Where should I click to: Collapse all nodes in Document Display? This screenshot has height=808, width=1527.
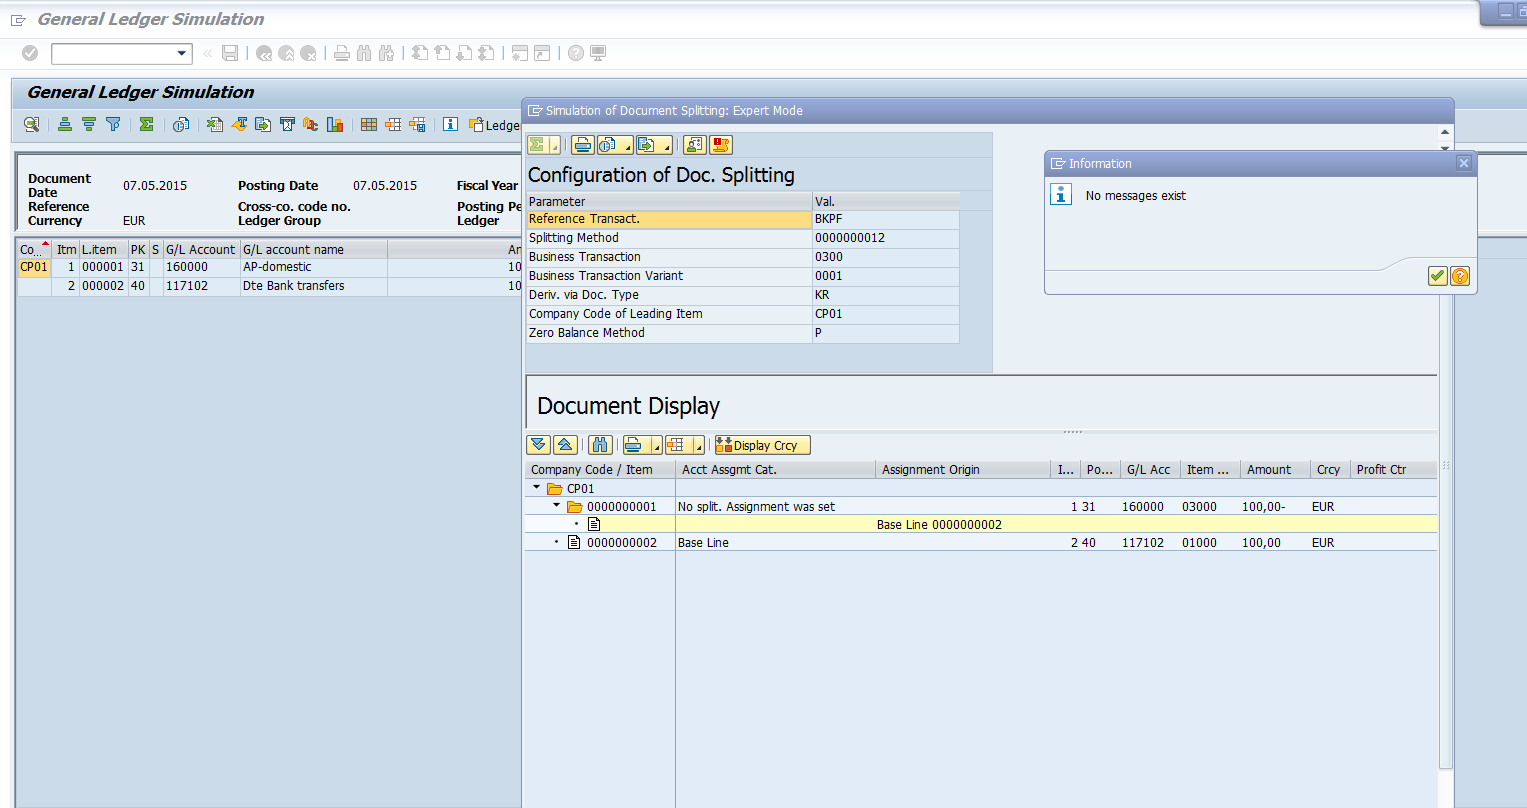[564, 445]
